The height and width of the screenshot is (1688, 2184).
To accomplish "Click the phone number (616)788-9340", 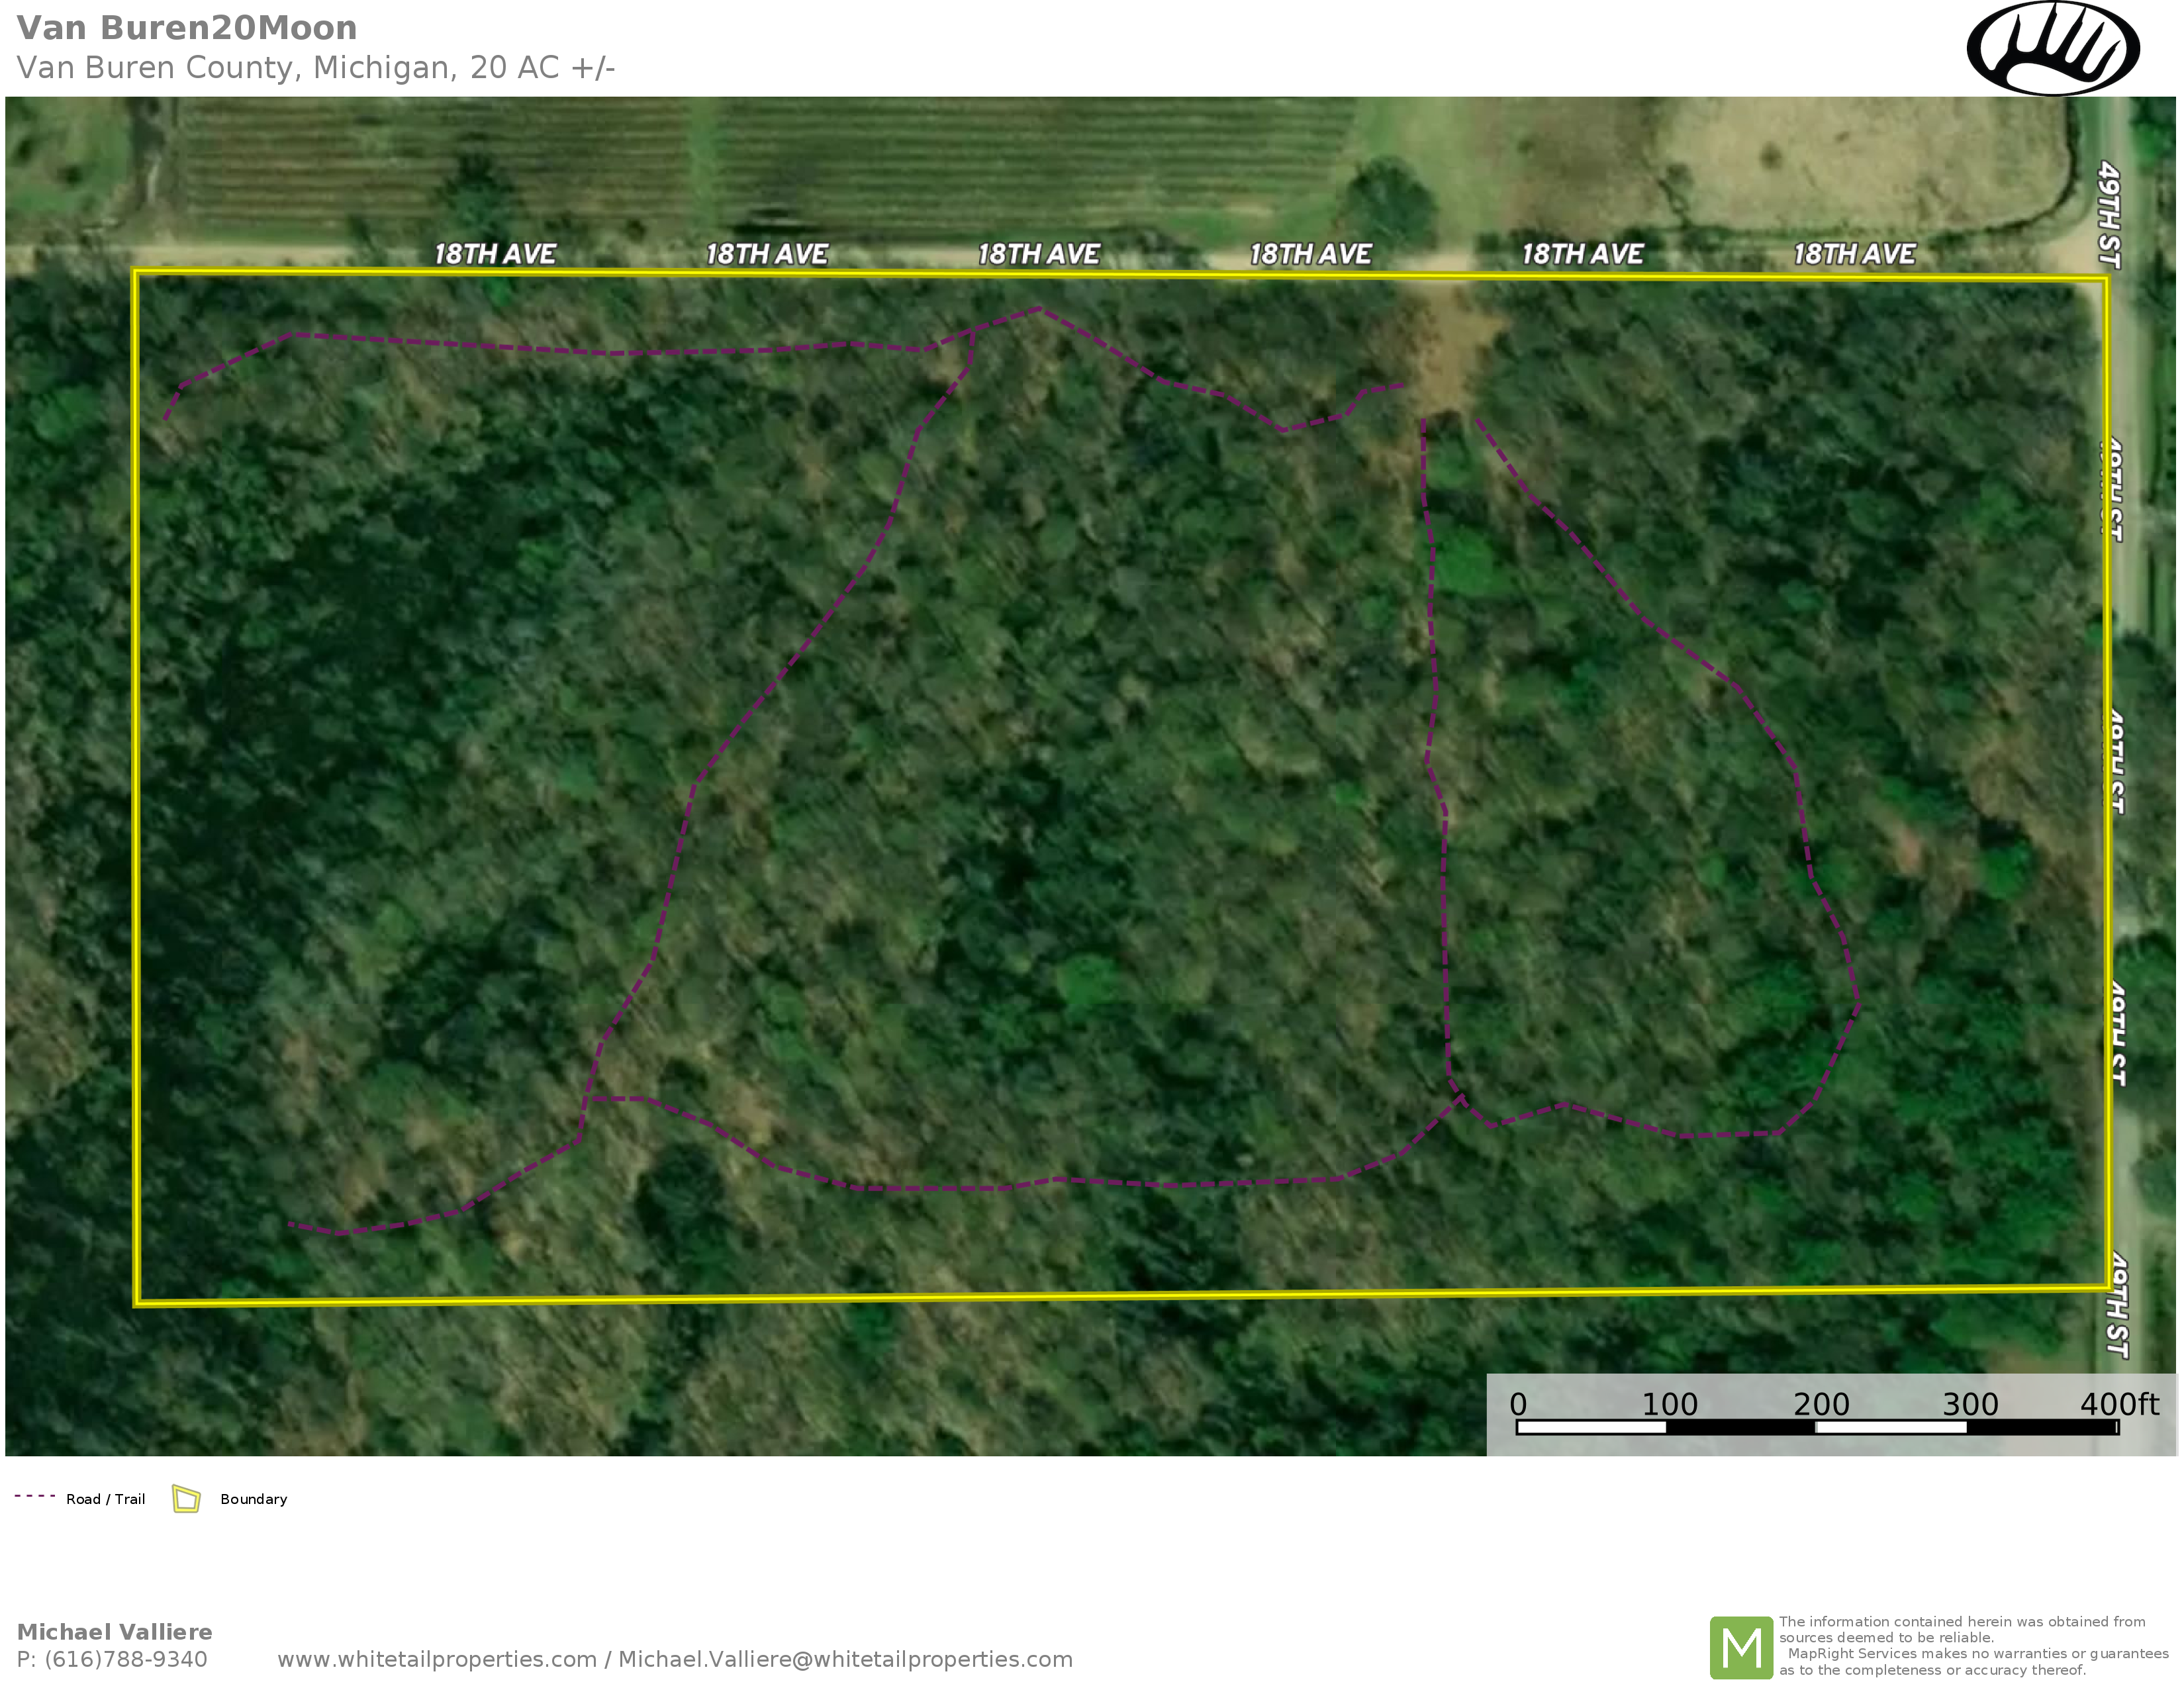I will [x=125, y=1659].
